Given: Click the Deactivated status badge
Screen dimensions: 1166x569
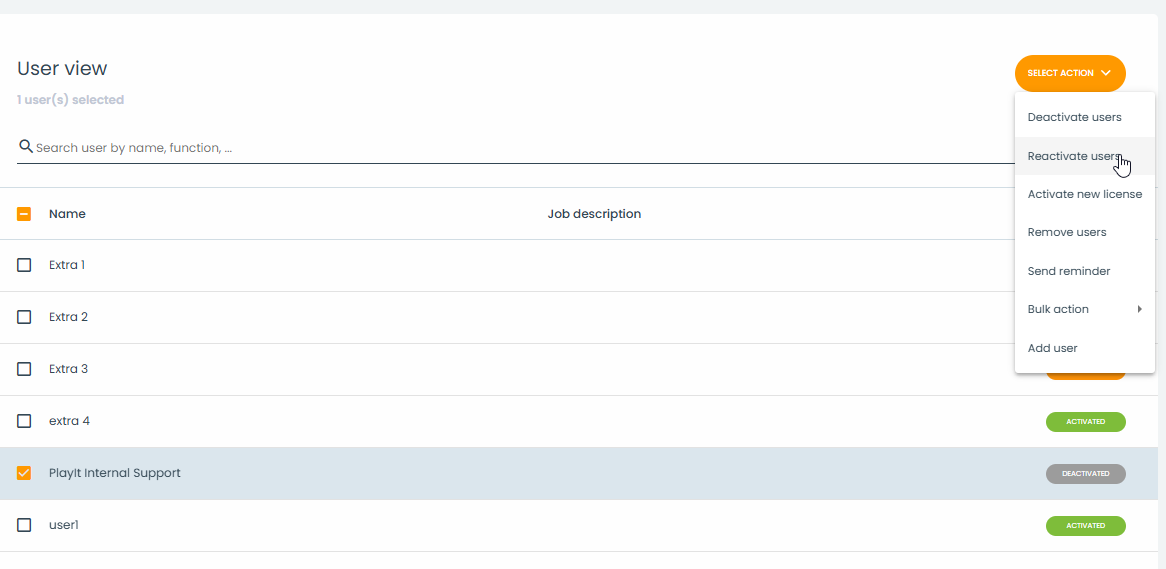Looking at the screenshot, I should point(1085,474).
